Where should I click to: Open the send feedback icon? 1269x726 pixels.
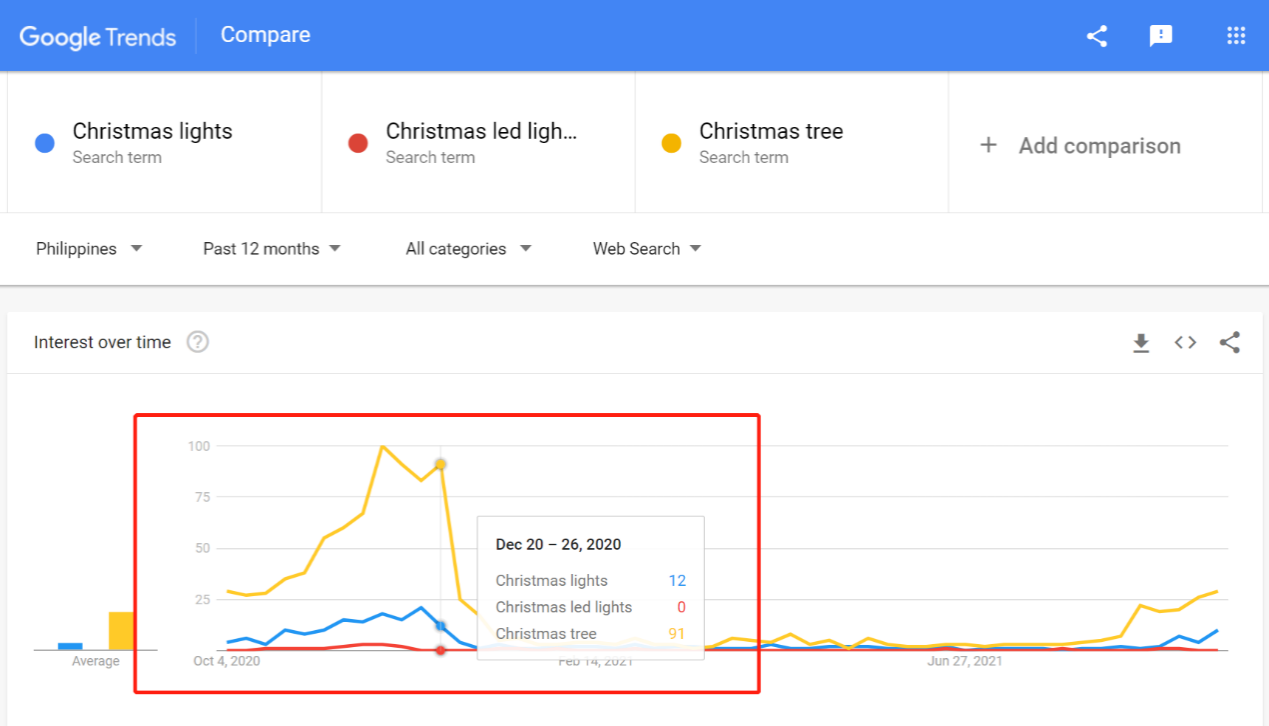pos(1160,36)
